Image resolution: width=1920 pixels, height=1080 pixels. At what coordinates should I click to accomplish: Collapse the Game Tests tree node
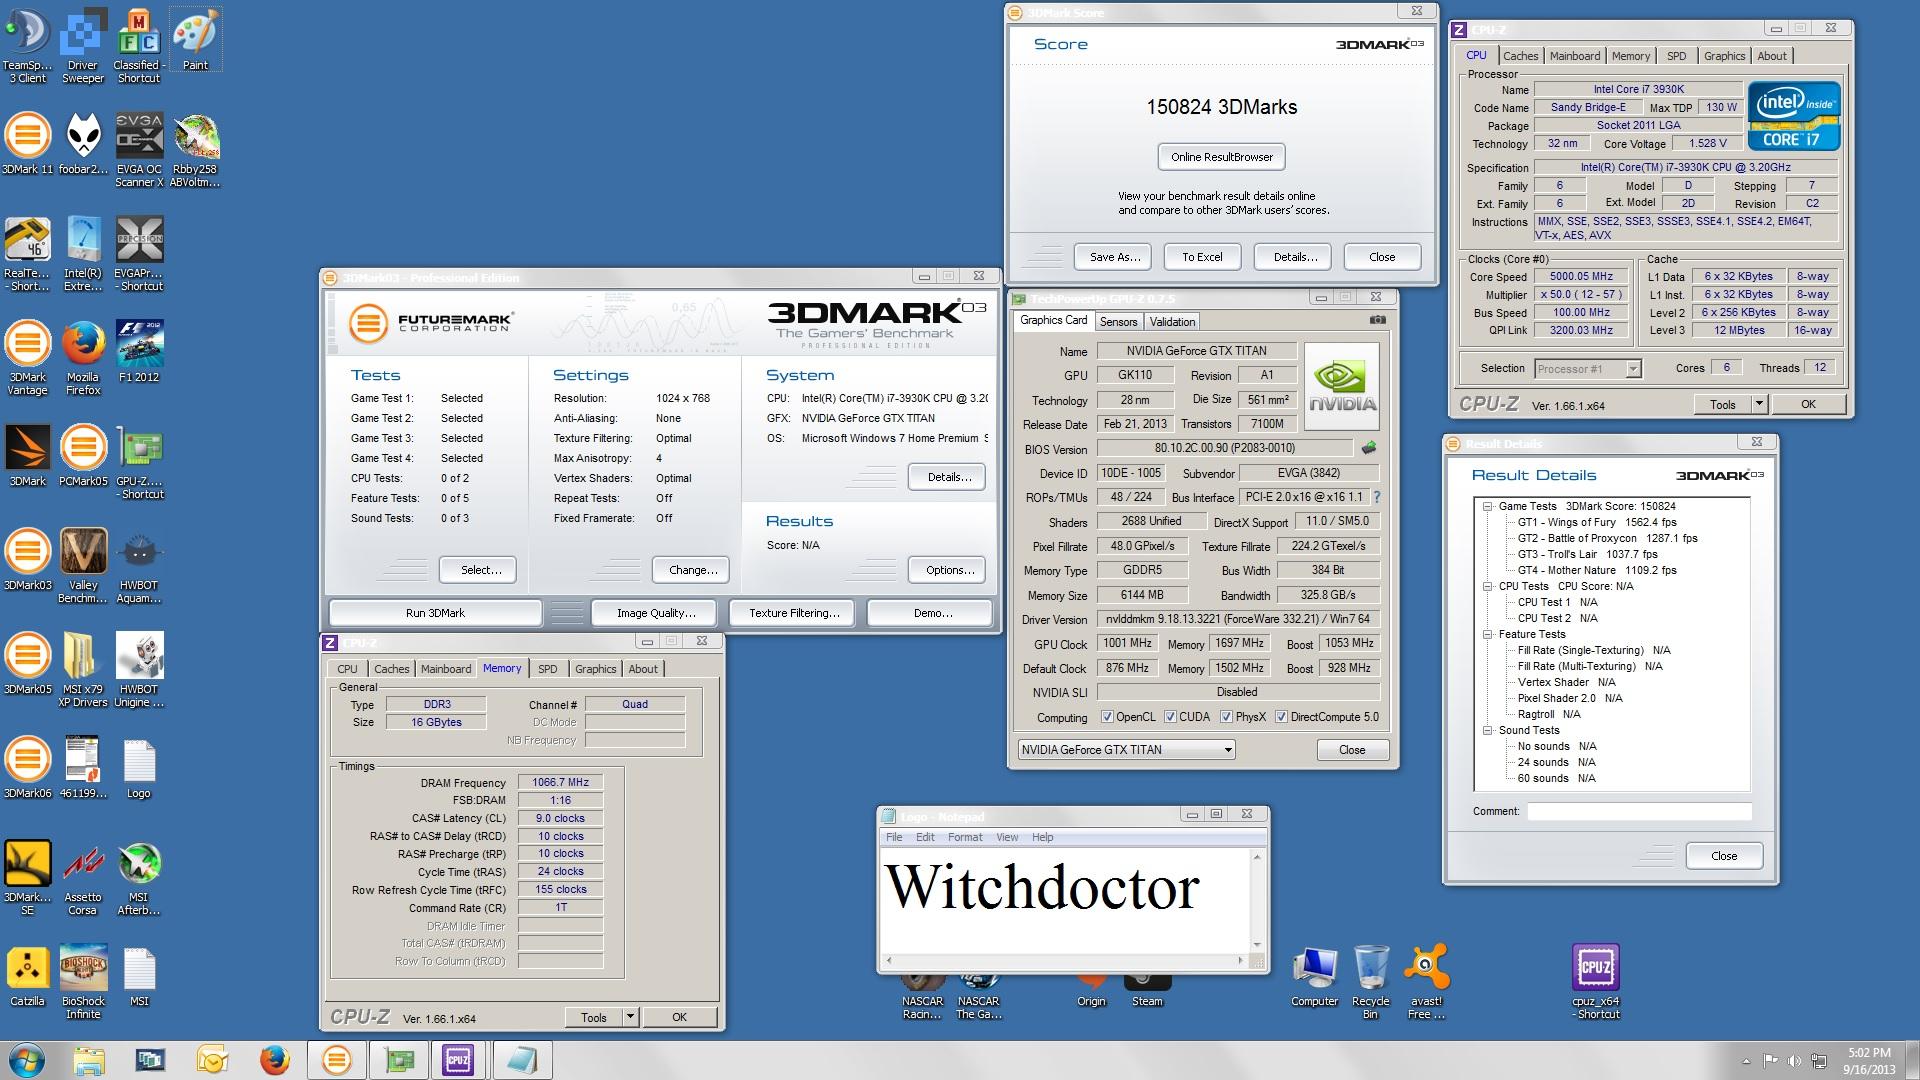1487,506
